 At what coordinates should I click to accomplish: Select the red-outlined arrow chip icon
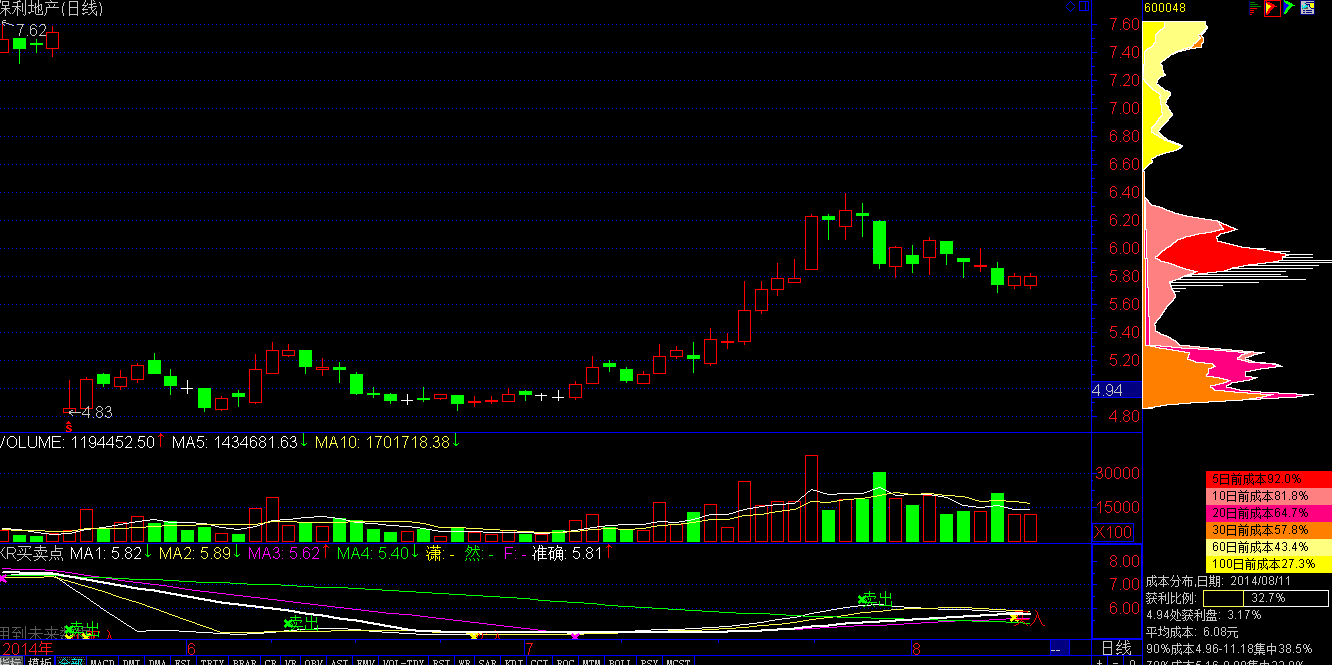pos(1272,8)
